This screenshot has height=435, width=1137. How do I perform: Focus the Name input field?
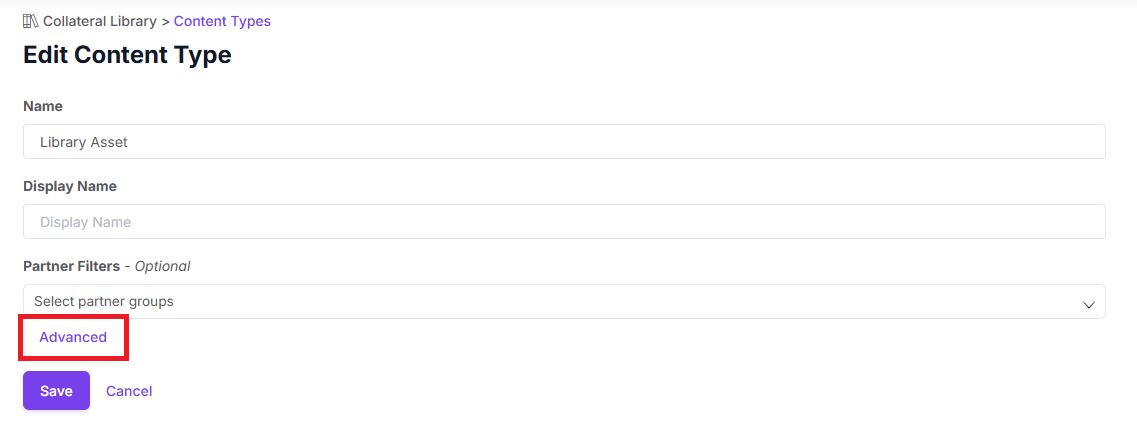coord(564,142)
